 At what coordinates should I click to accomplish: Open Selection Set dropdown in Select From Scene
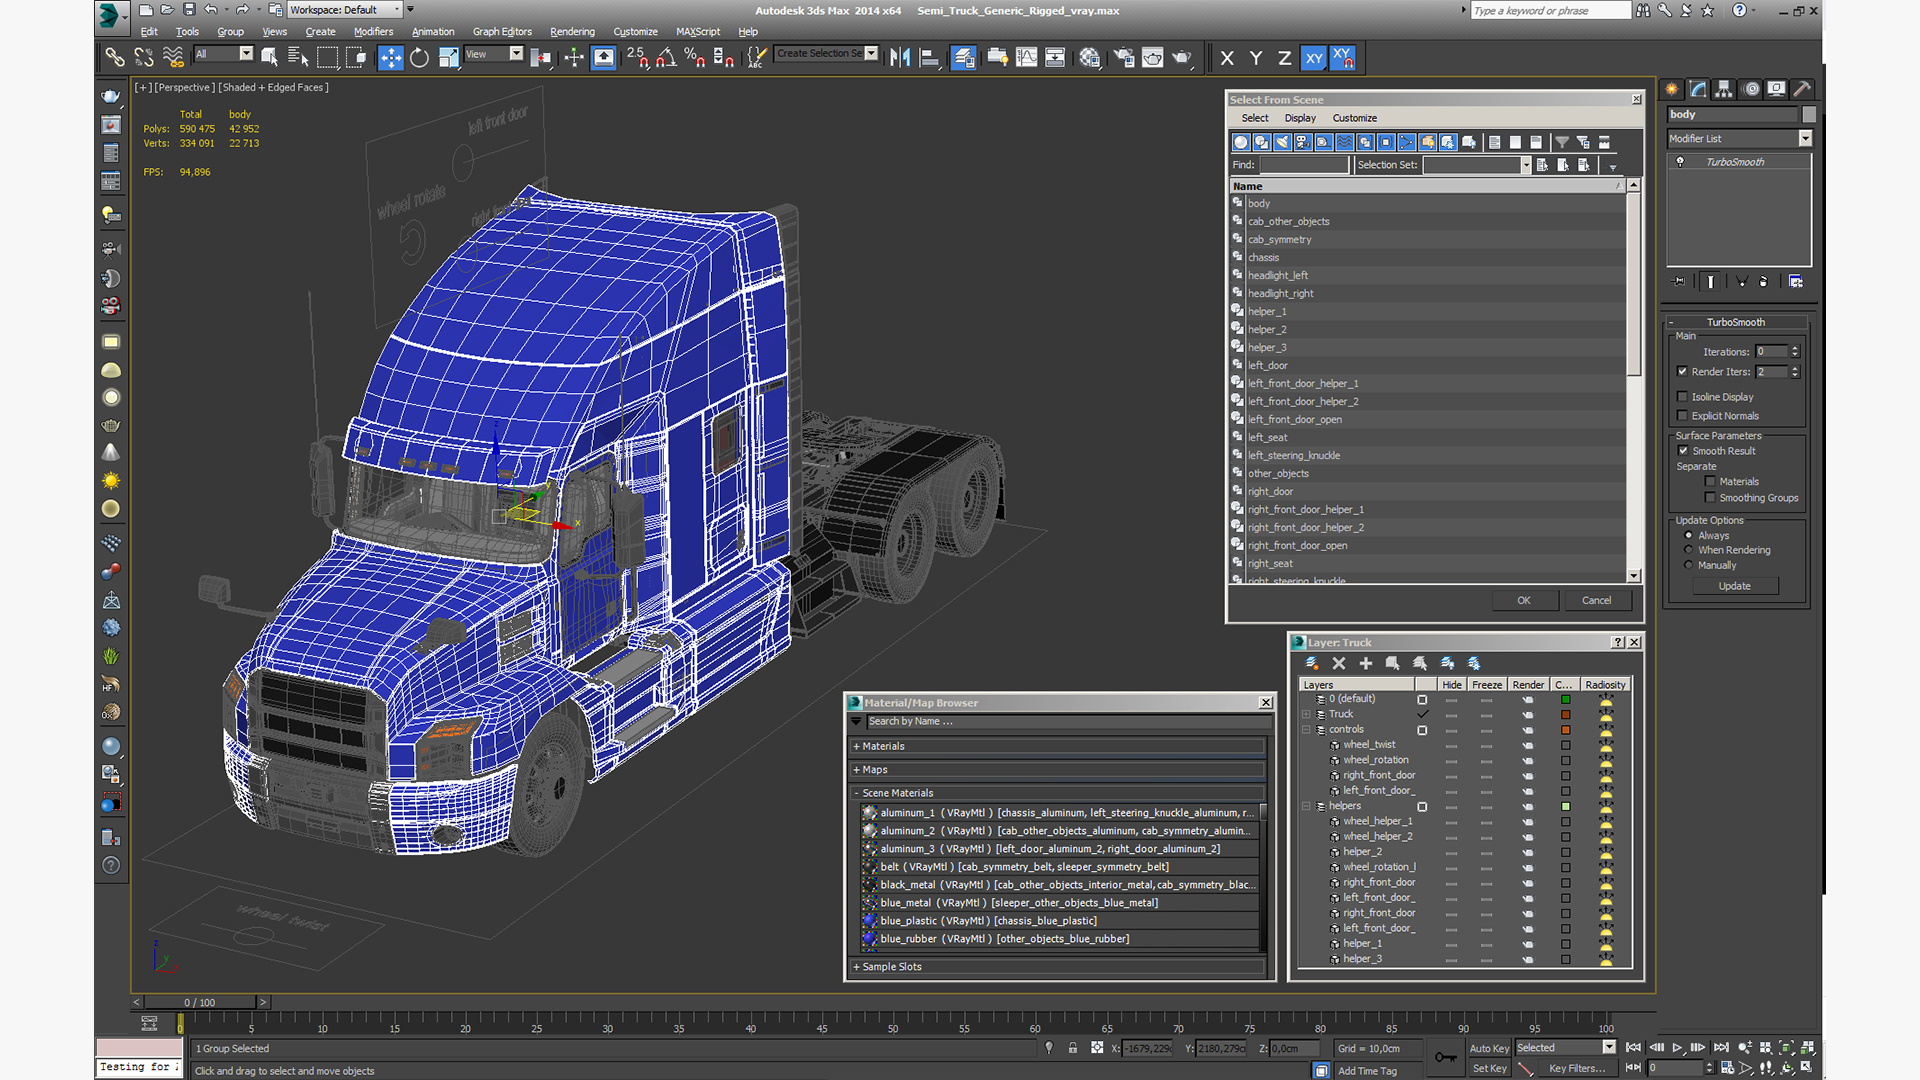click(x=1526, y=165)
